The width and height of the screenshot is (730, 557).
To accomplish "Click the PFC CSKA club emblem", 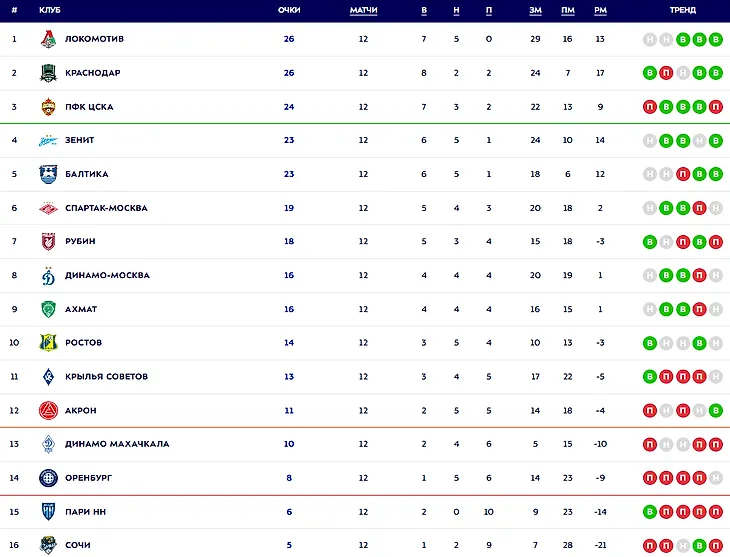I will (48, 107).
